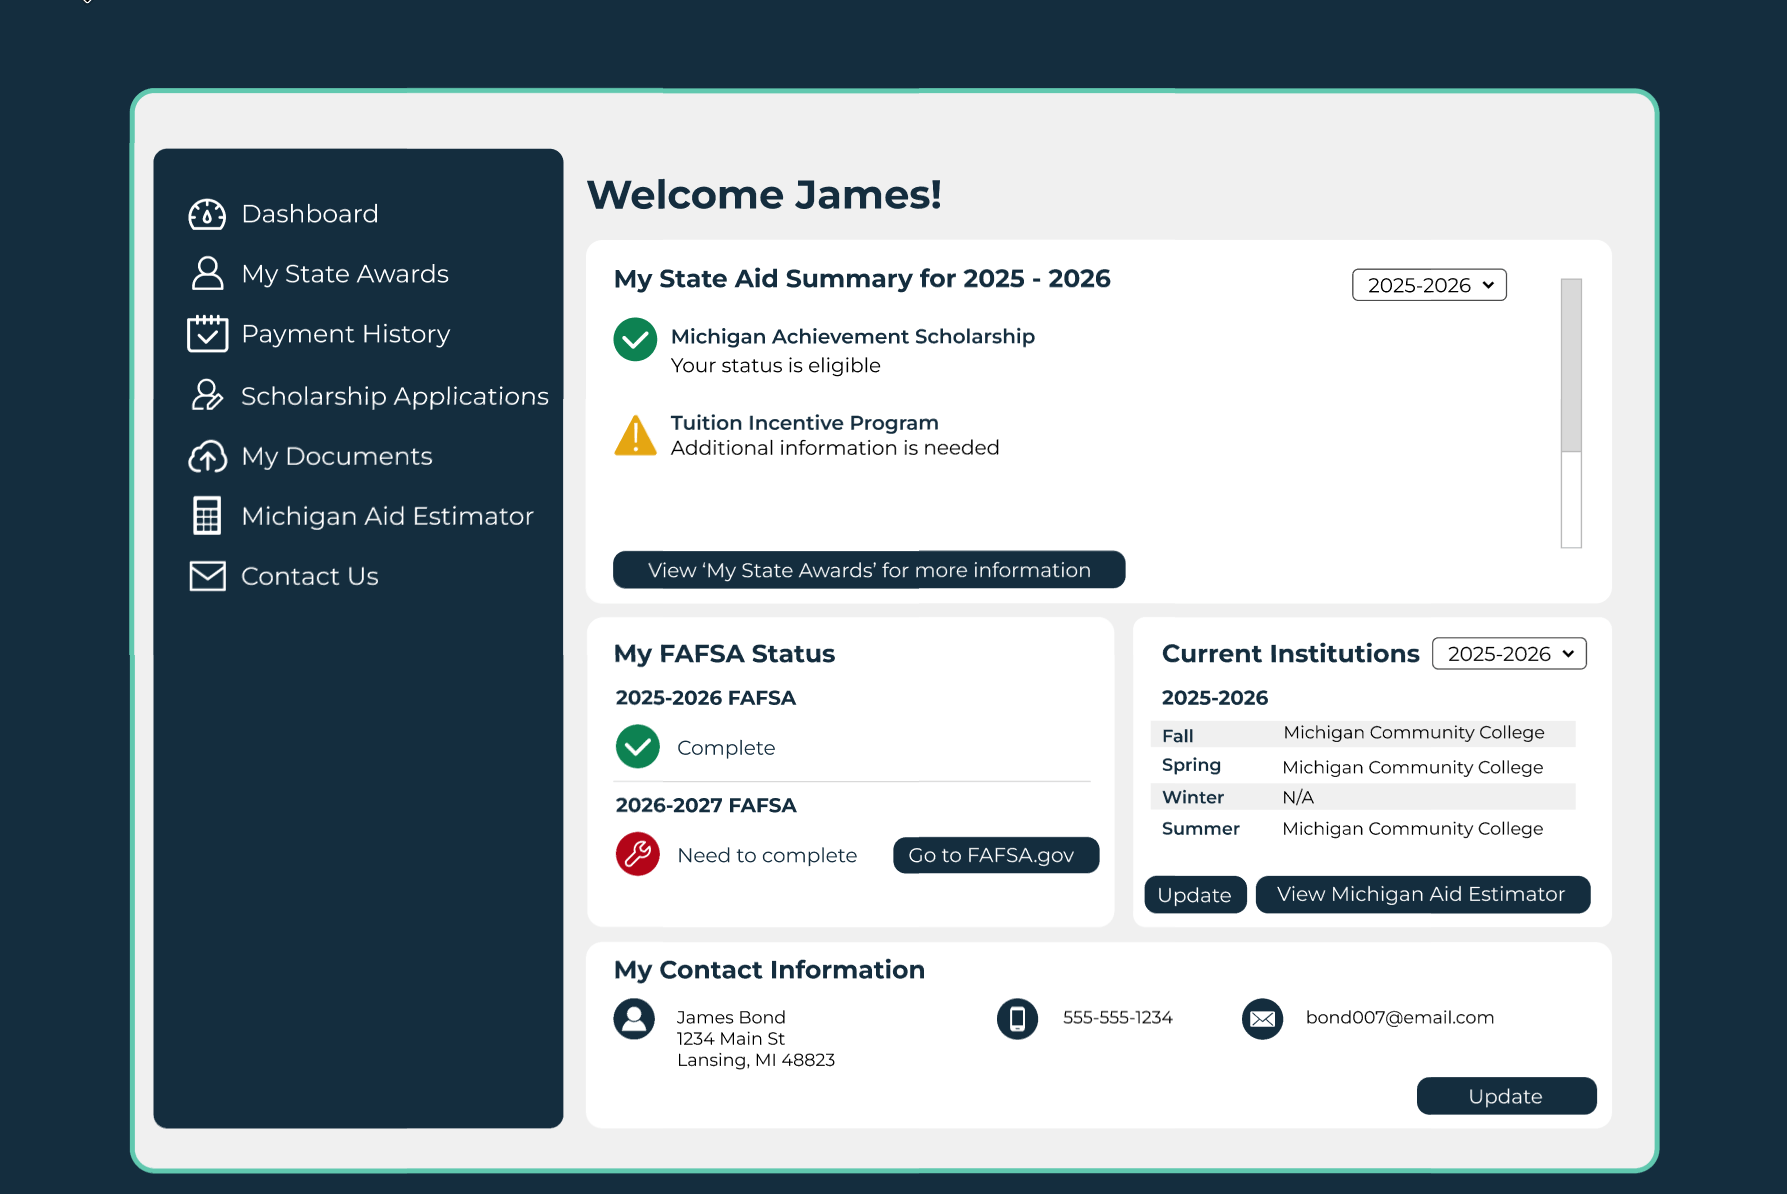Click the Tuition Incentive Program title

pos(805,422)
